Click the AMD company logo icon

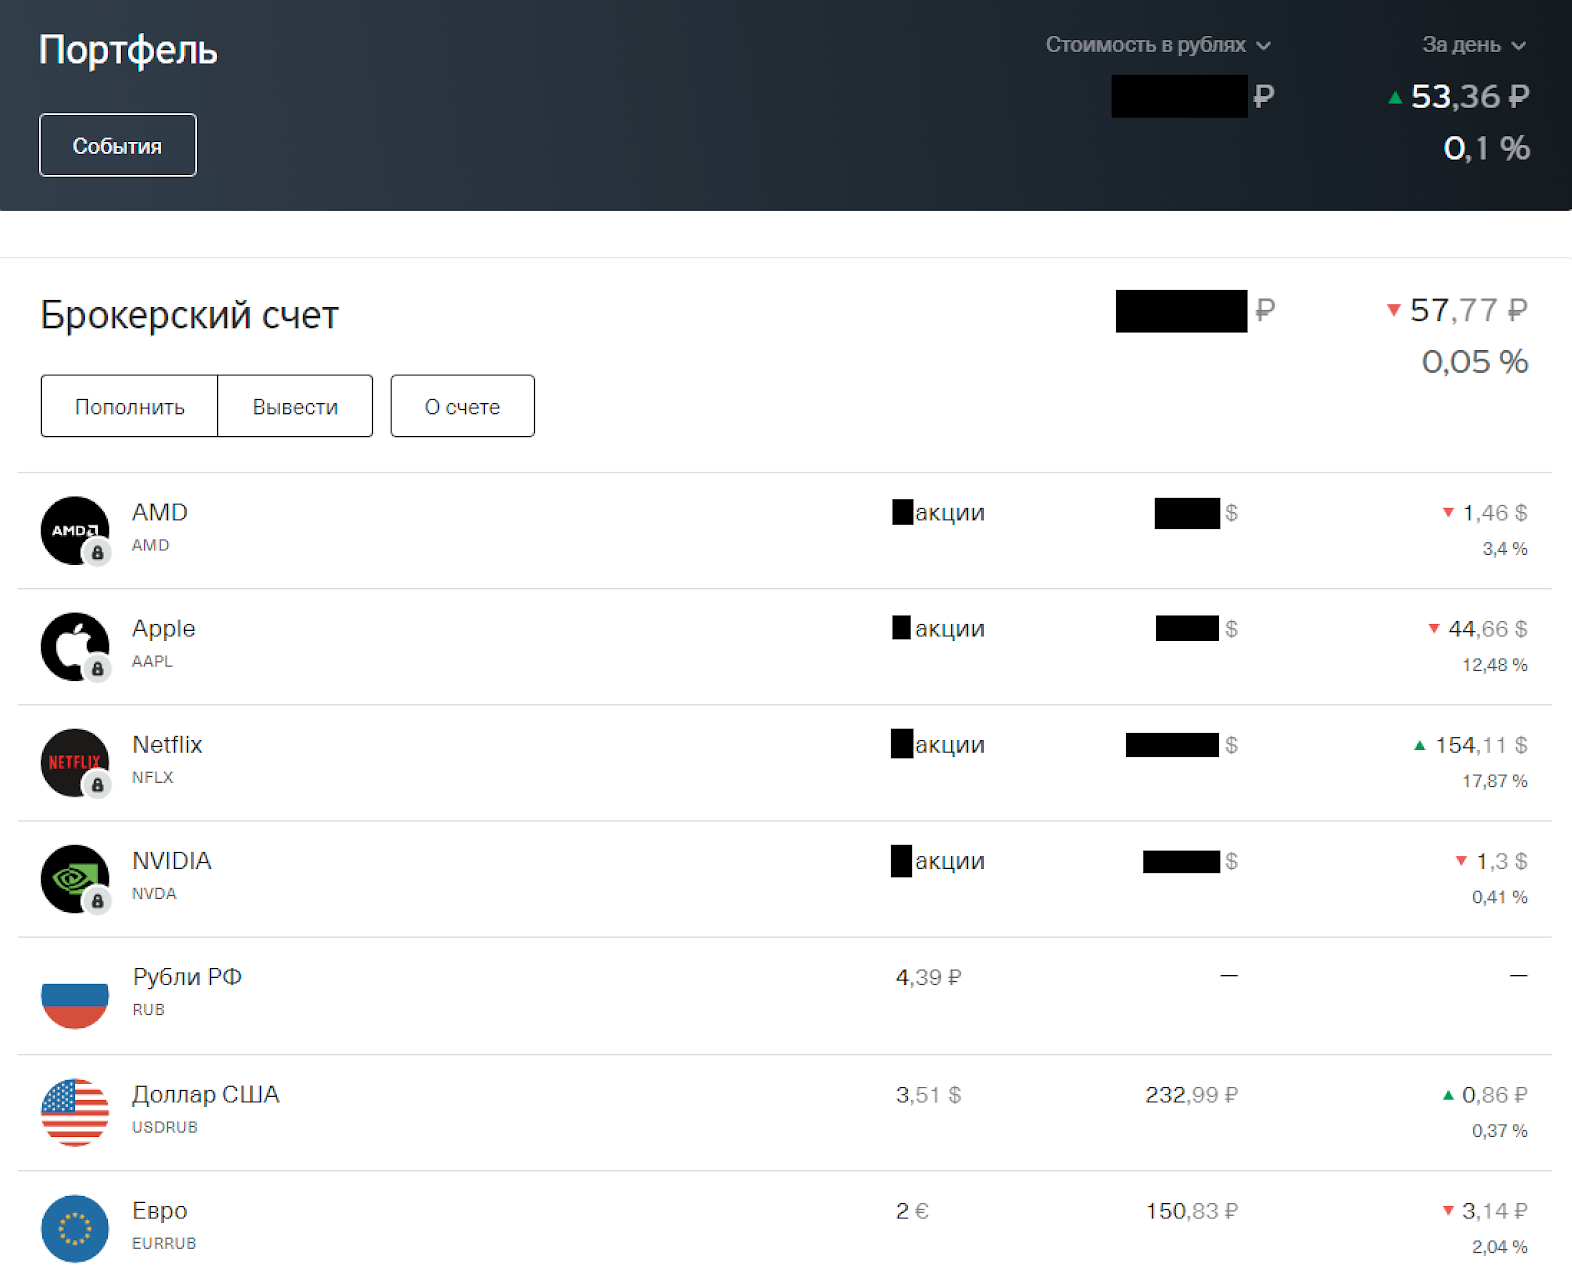pyautogui.click(x=75, y=530)
